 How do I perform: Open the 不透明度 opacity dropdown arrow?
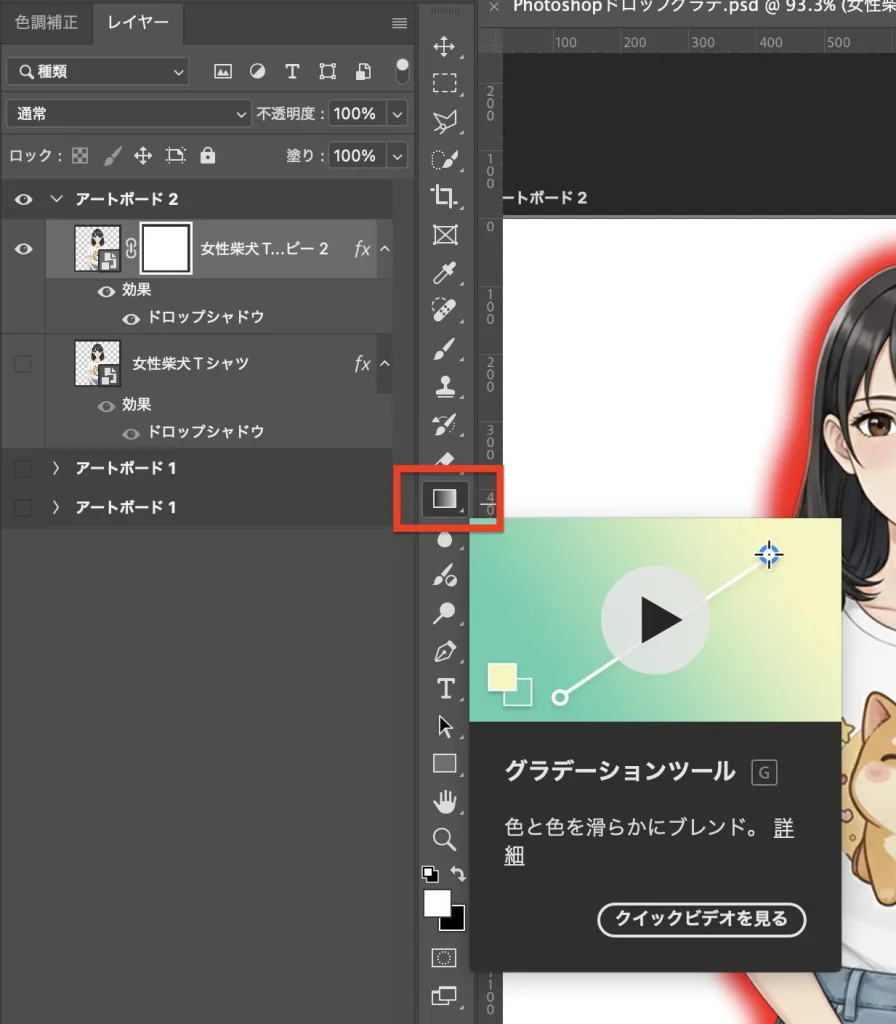pyautogui.click(x=398, y=114)
